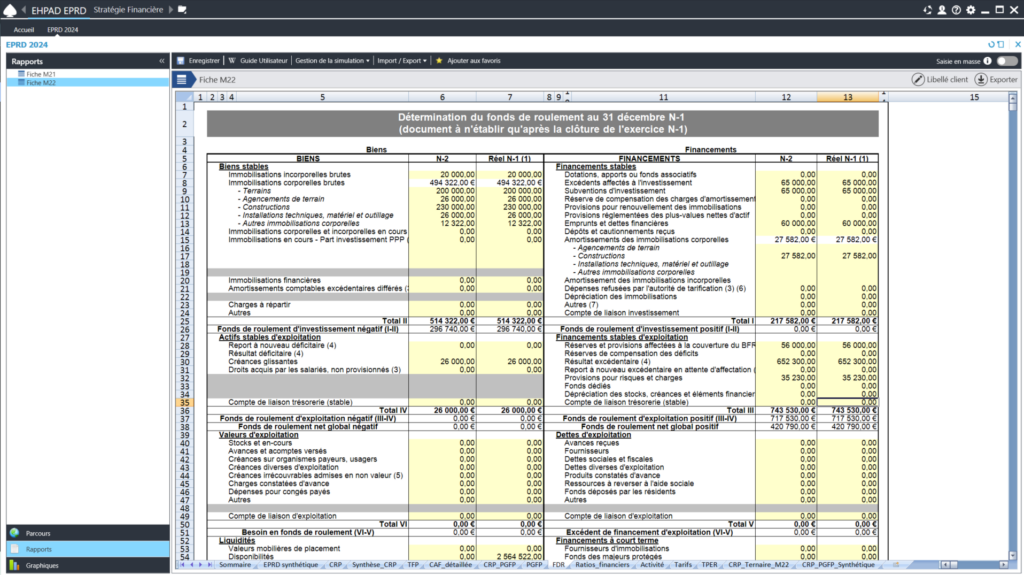Click Ajouter aux favoris
1024x575 pixels.
point(473,61)
